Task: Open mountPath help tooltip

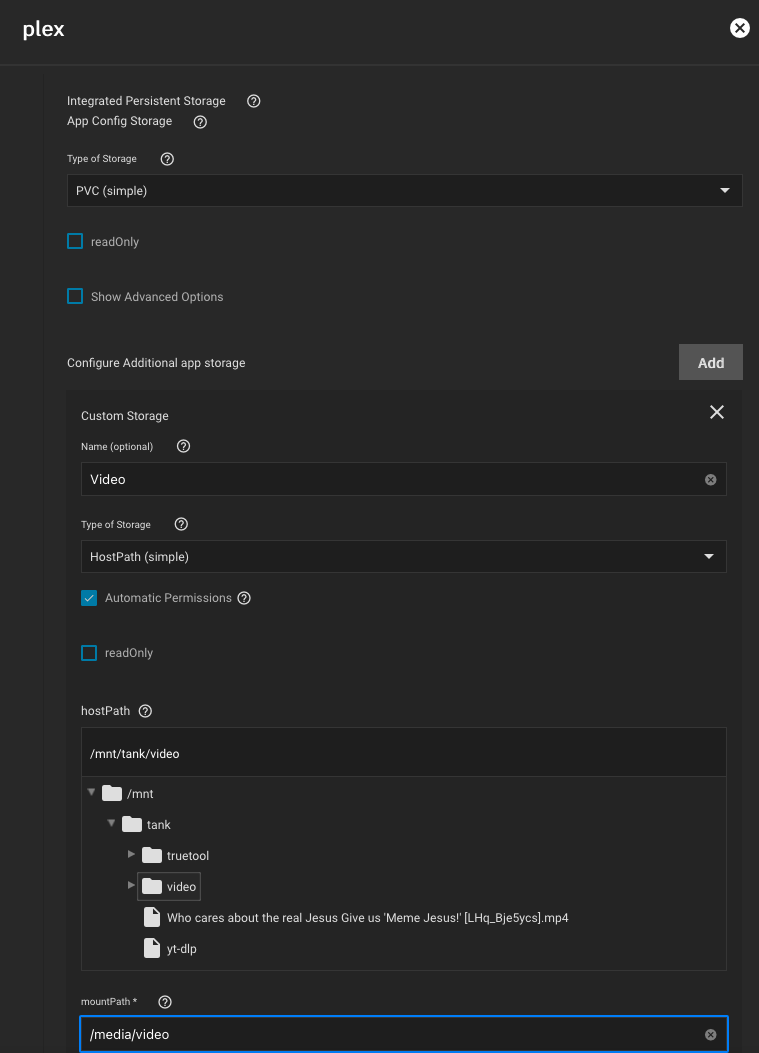Action: 165,1002
